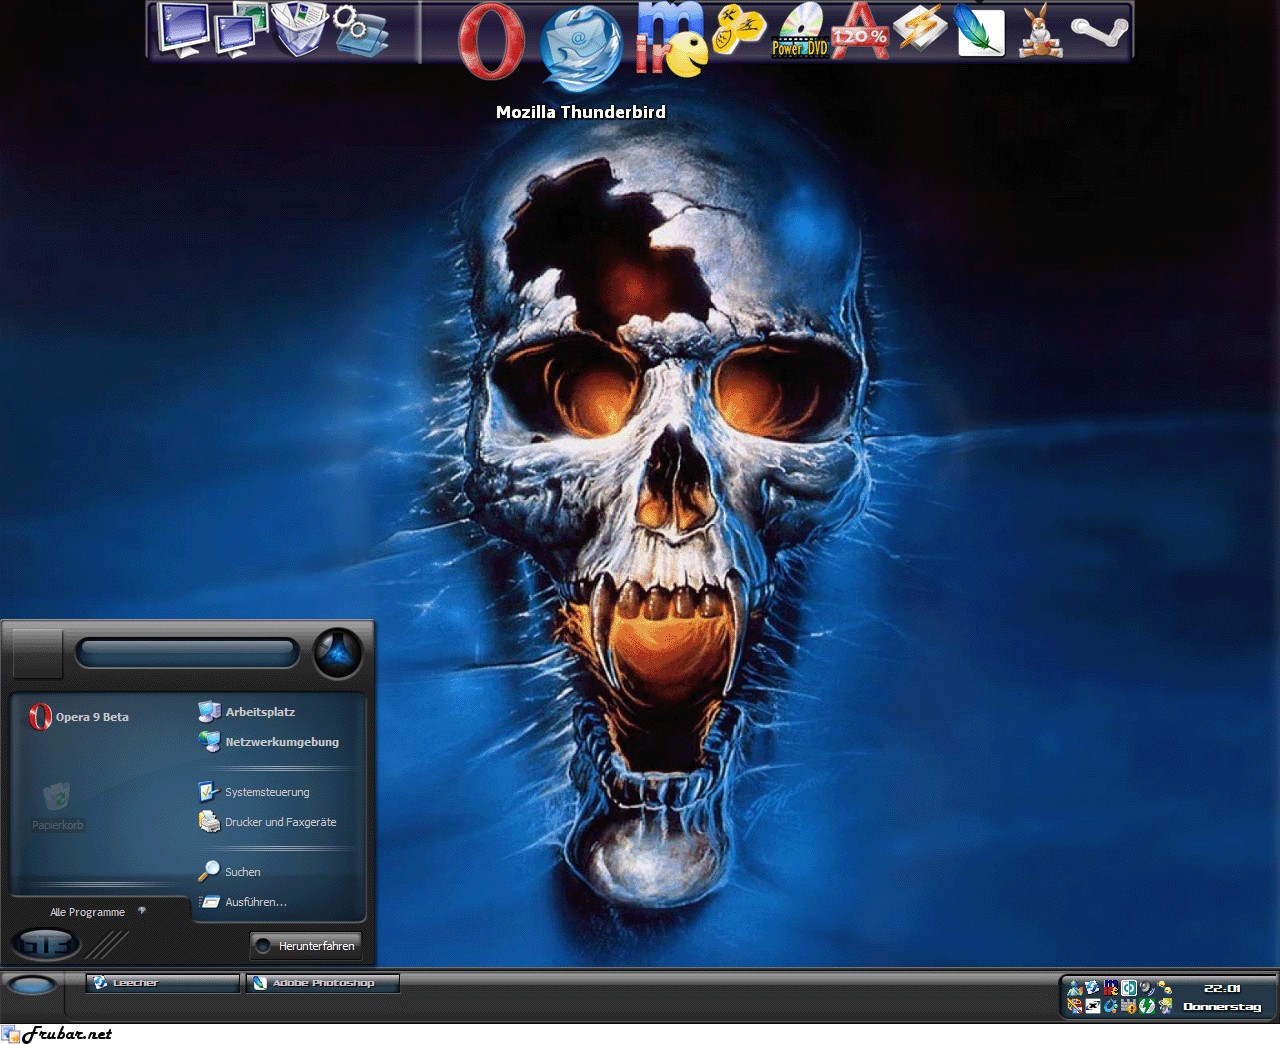Screen dimensions: 1280x1044
Task: Click the user picture square in start menu
Action: [38, 654]
